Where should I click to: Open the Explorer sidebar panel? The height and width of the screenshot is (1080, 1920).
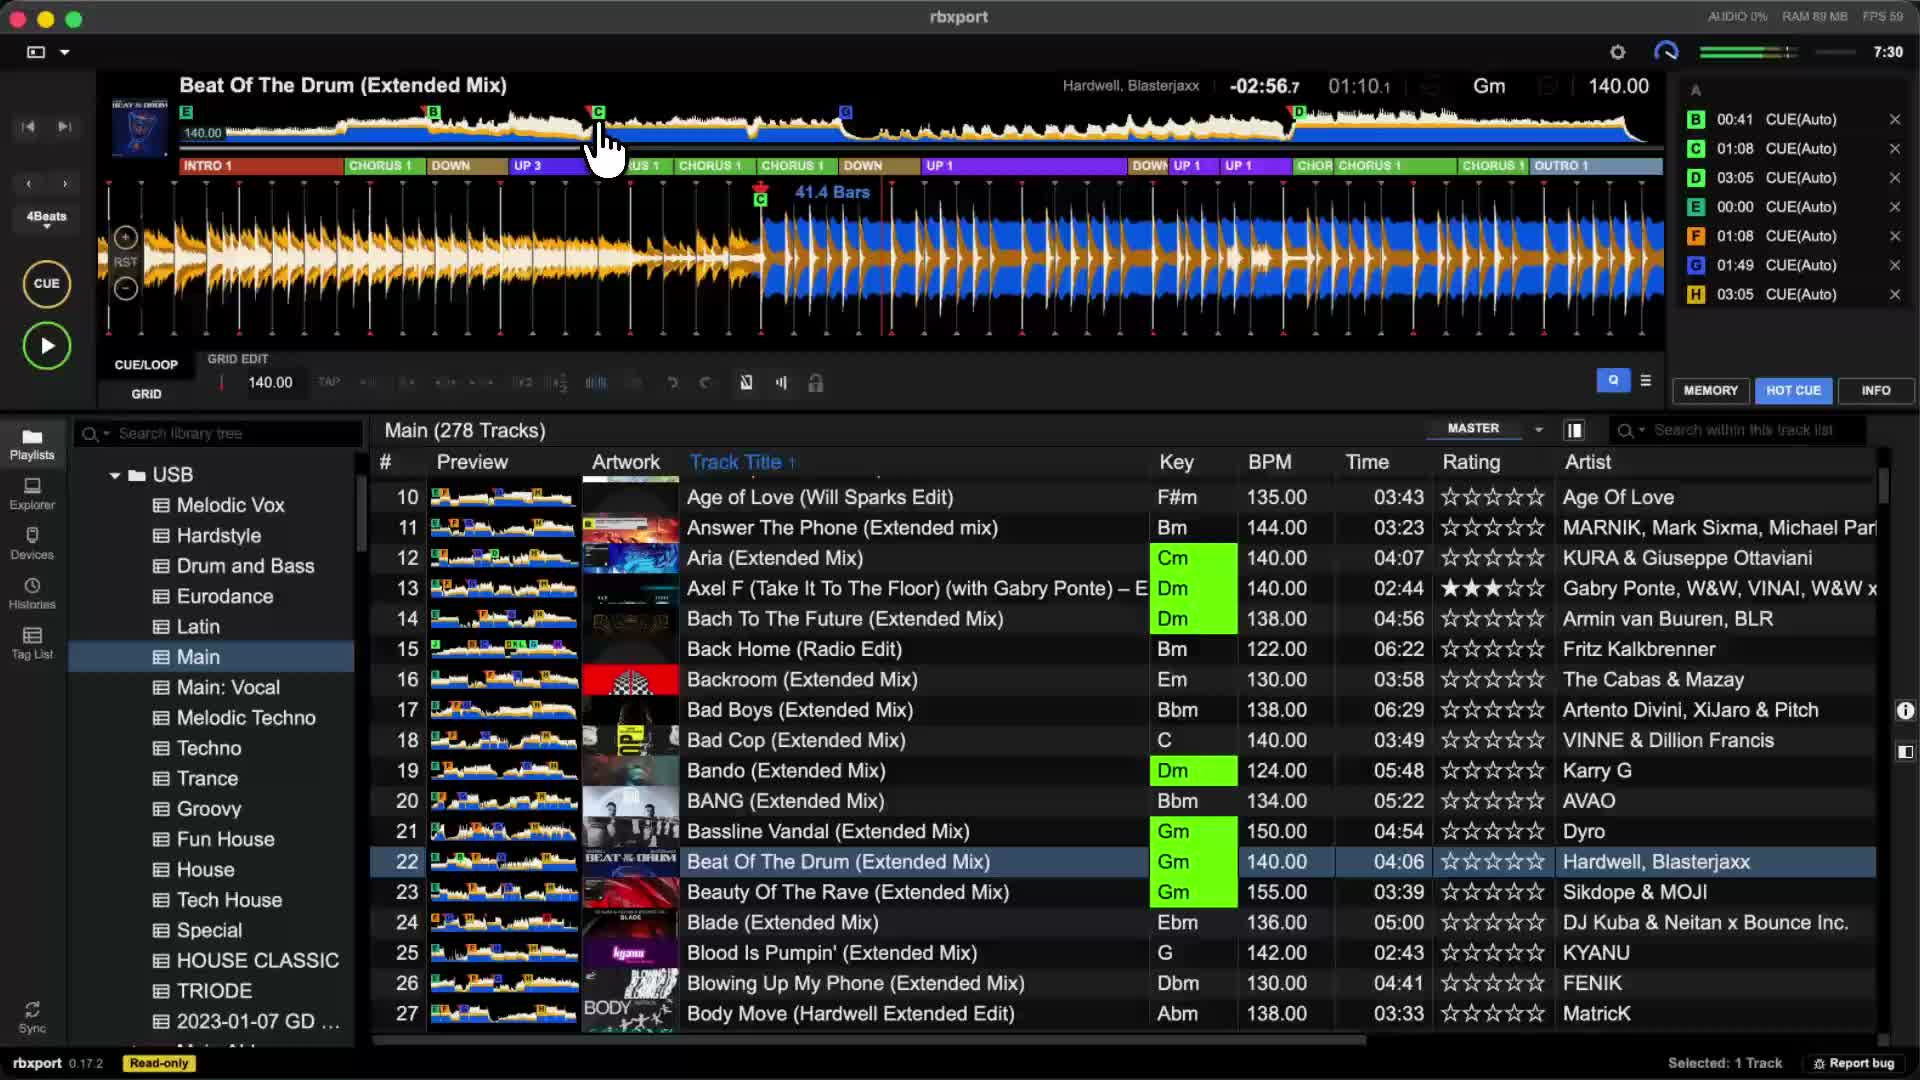32,494
